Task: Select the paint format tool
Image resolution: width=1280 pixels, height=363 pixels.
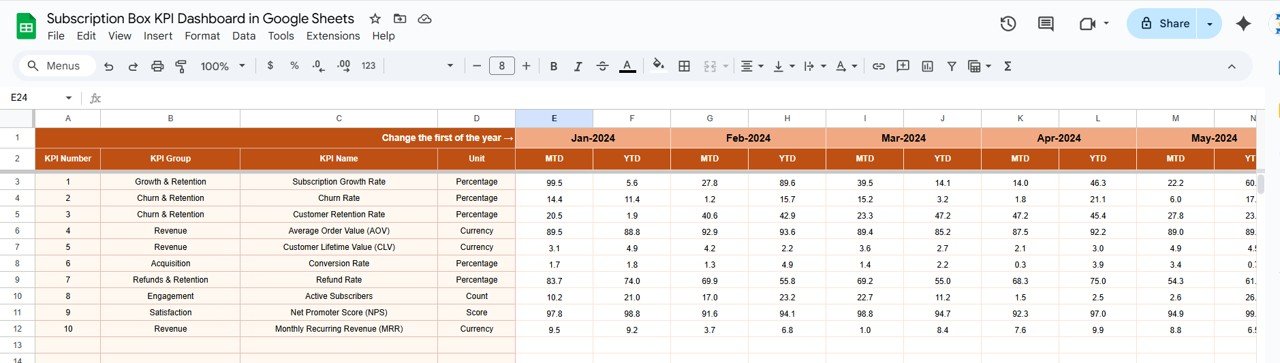Action: [181, 66]
